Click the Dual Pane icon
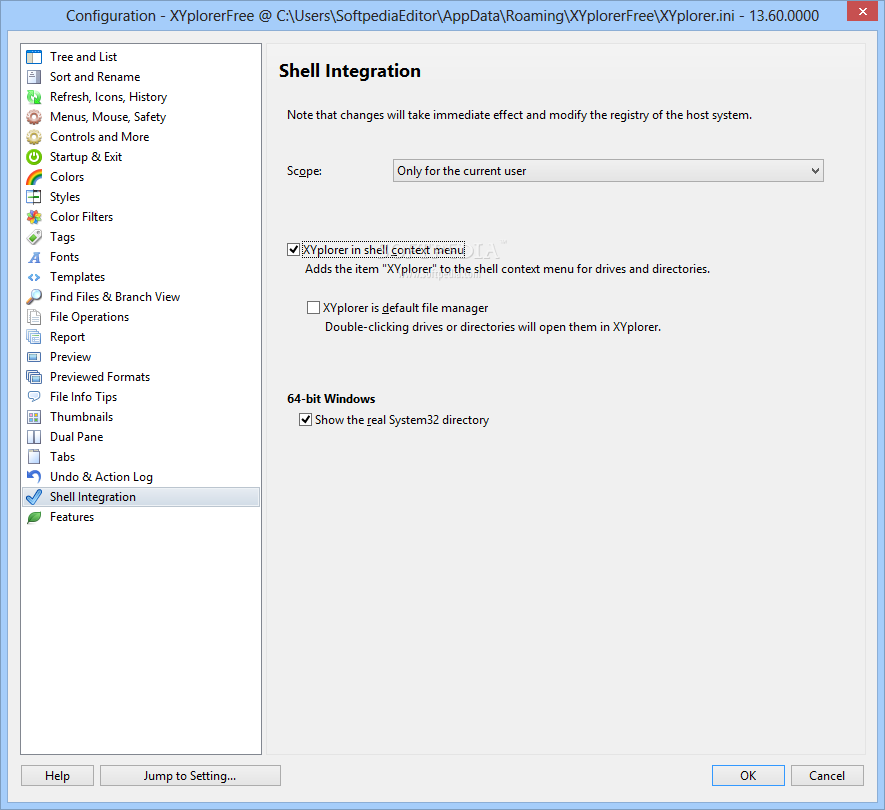Screen dimensions: 885x810 (34, 437)
